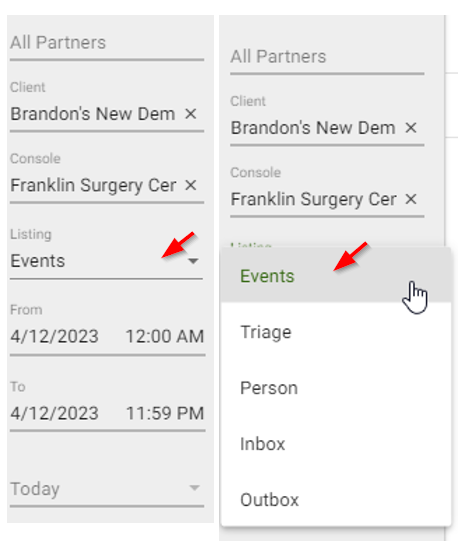Edit the From time 12:00 AM
The height and width of the screenshot is (560, 466).
[x=165, y=336]
